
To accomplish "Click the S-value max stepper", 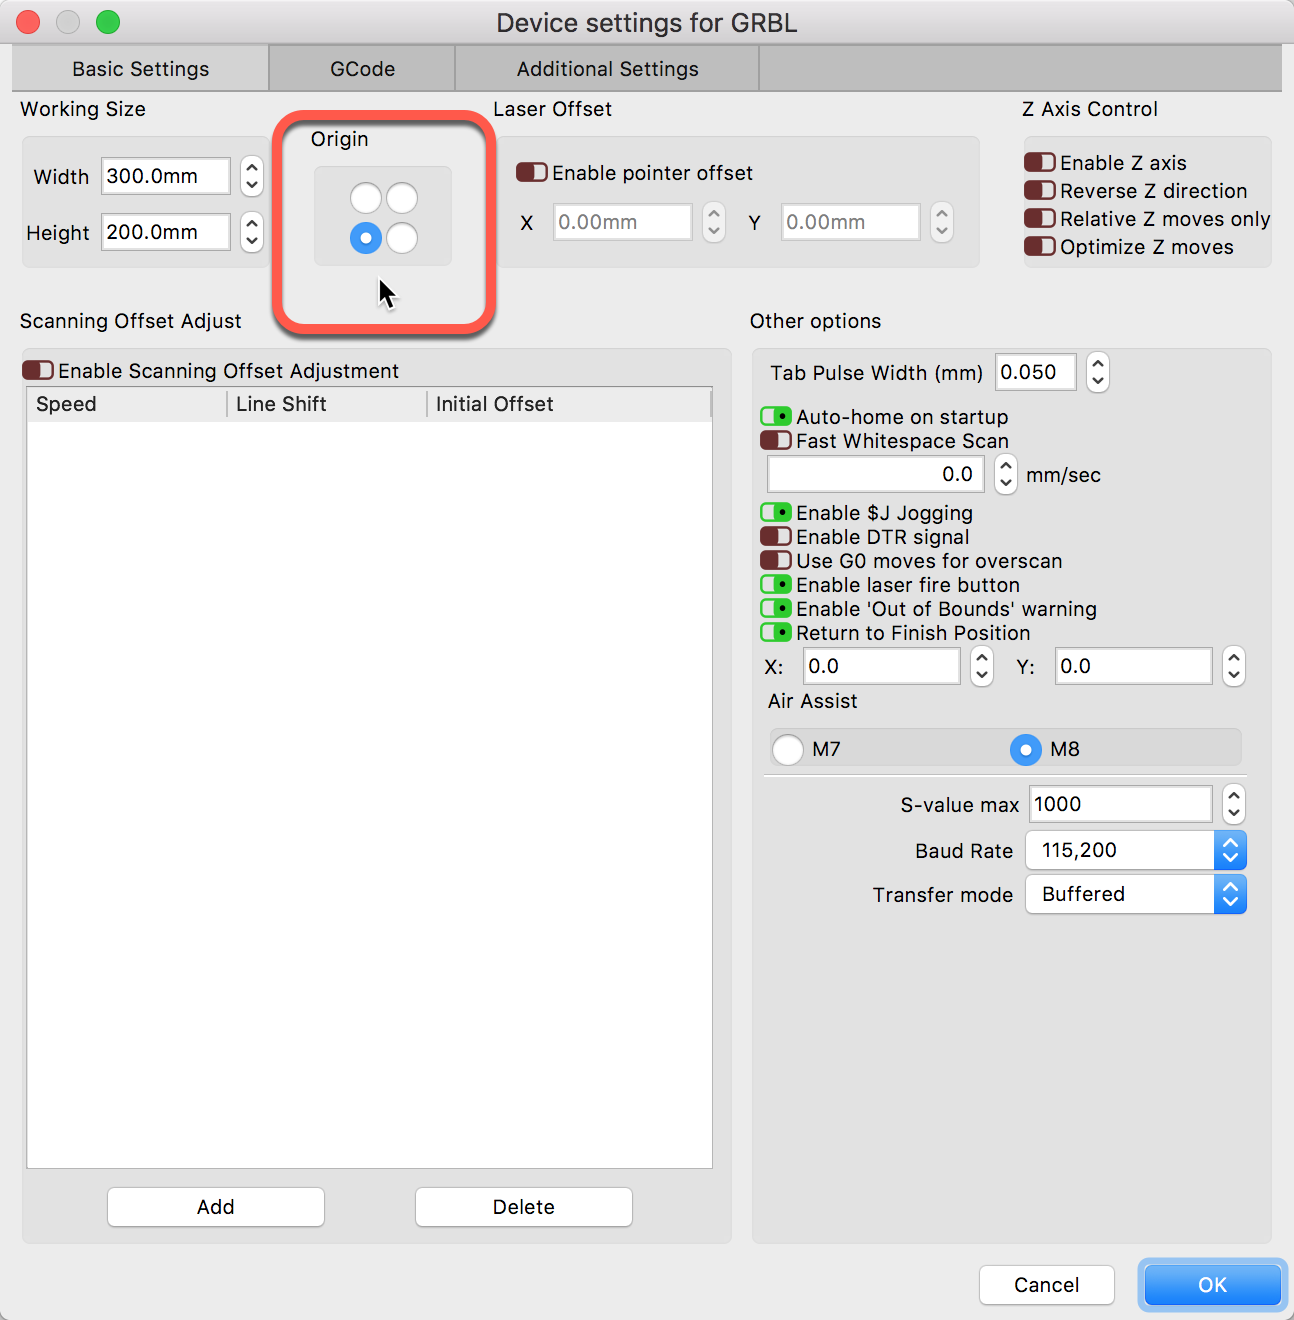I will [x=1234, y=804].
